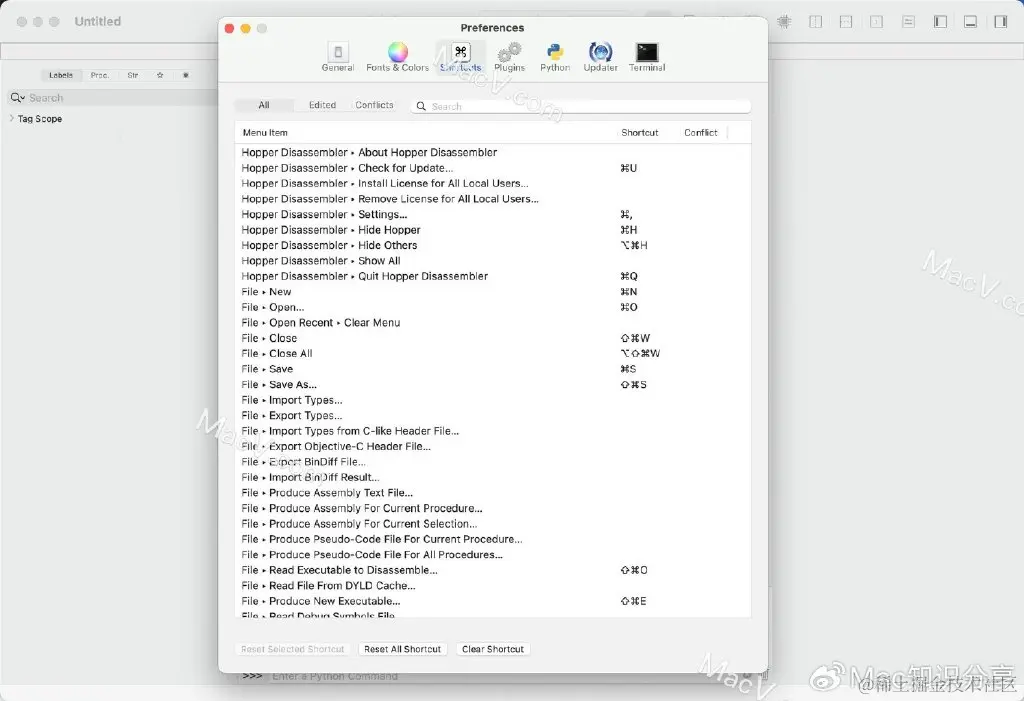Click the magnifier icon in the shortcuts search
This screenshot has height=701, width=1024.
pos(421,106)
